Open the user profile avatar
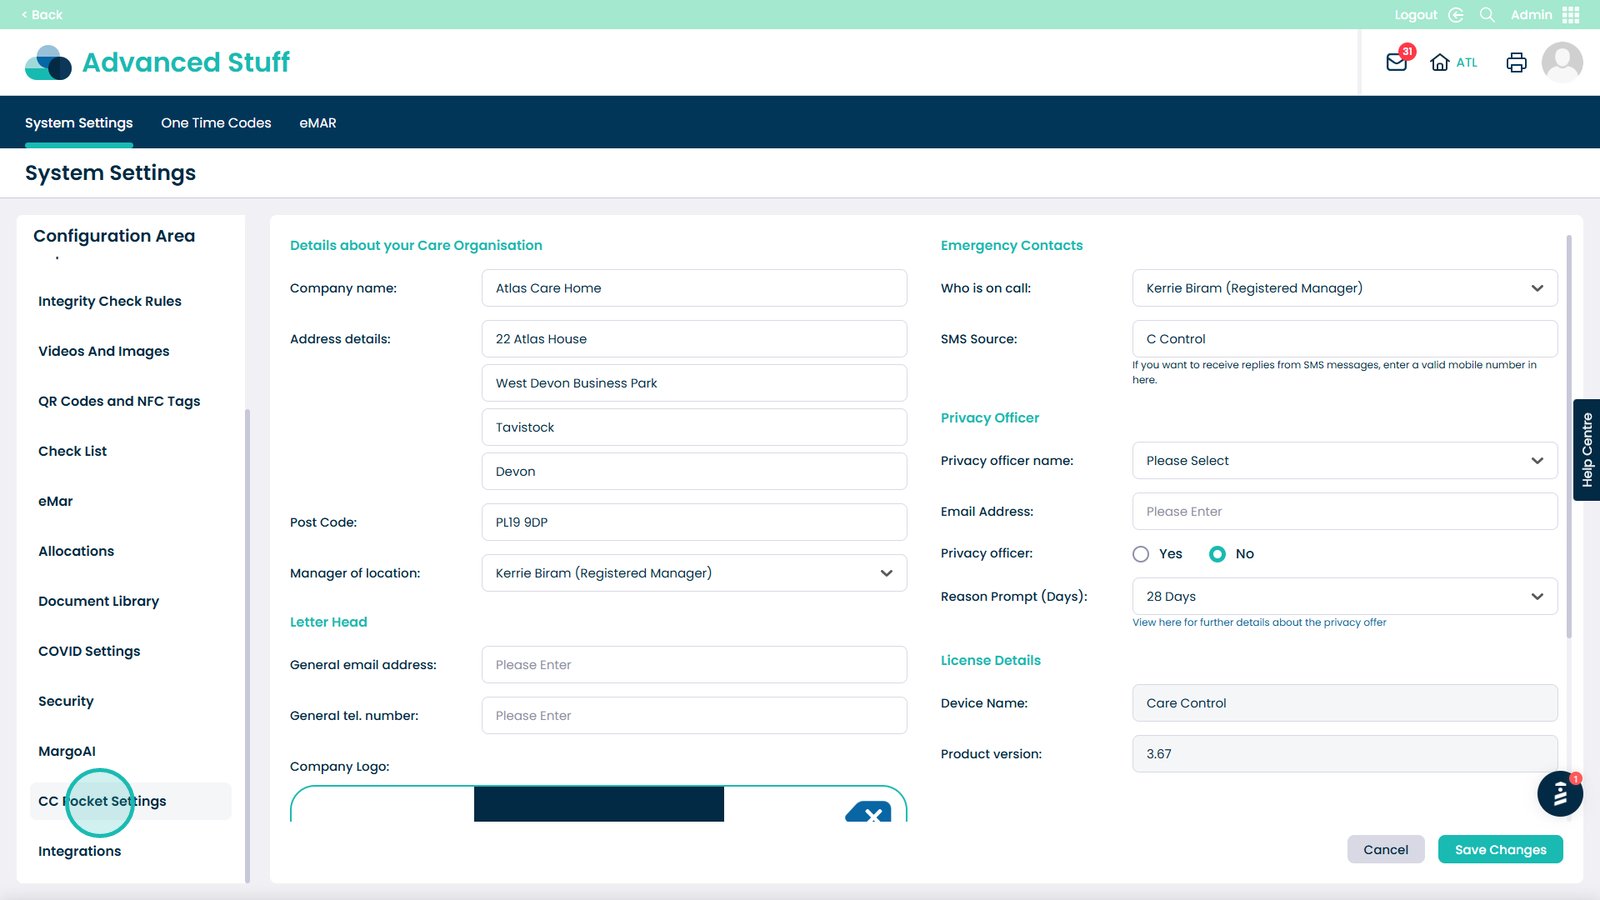 (x=1562, y=62)
